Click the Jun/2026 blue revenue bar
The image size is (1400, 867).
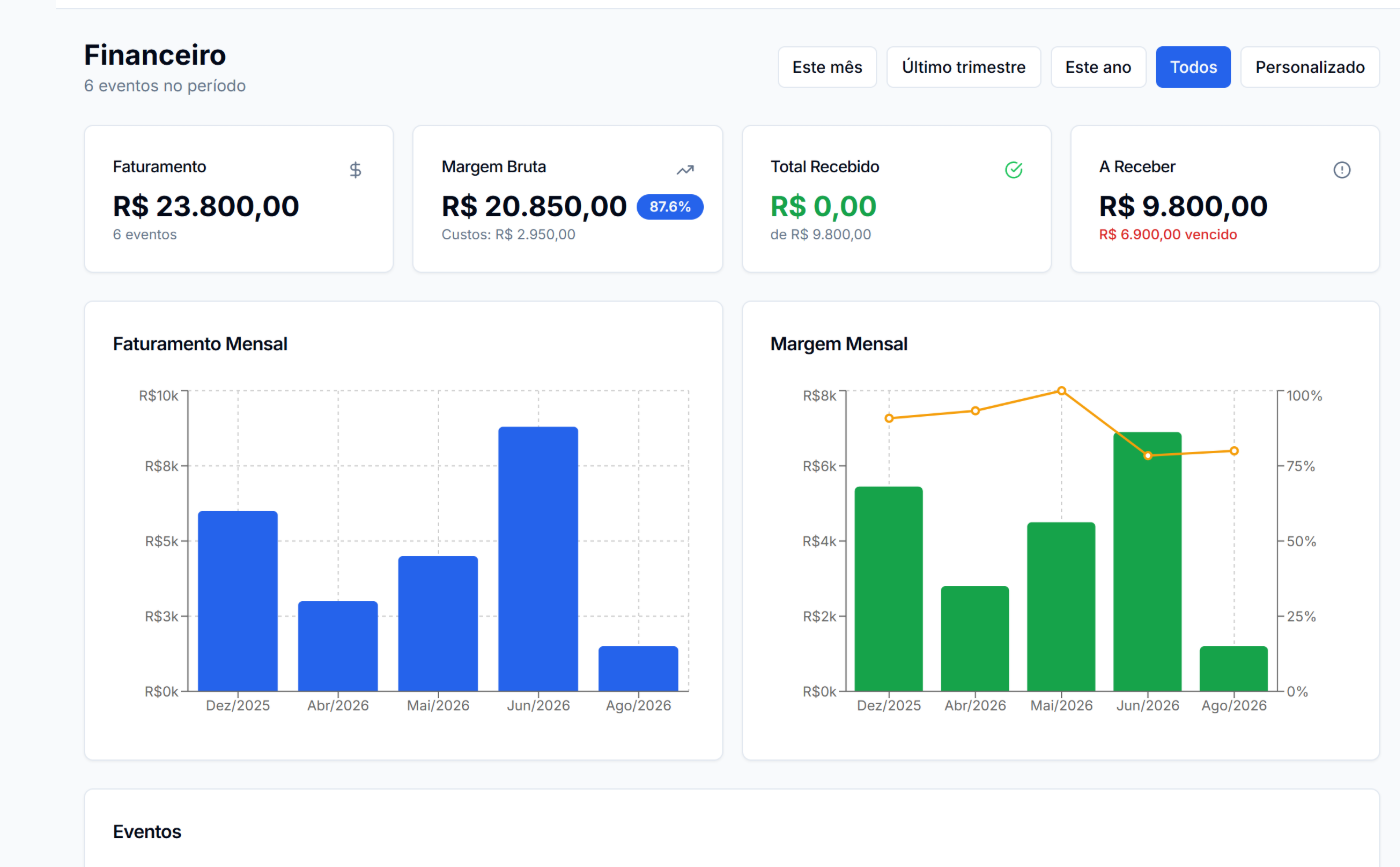(x=538, y=559)
